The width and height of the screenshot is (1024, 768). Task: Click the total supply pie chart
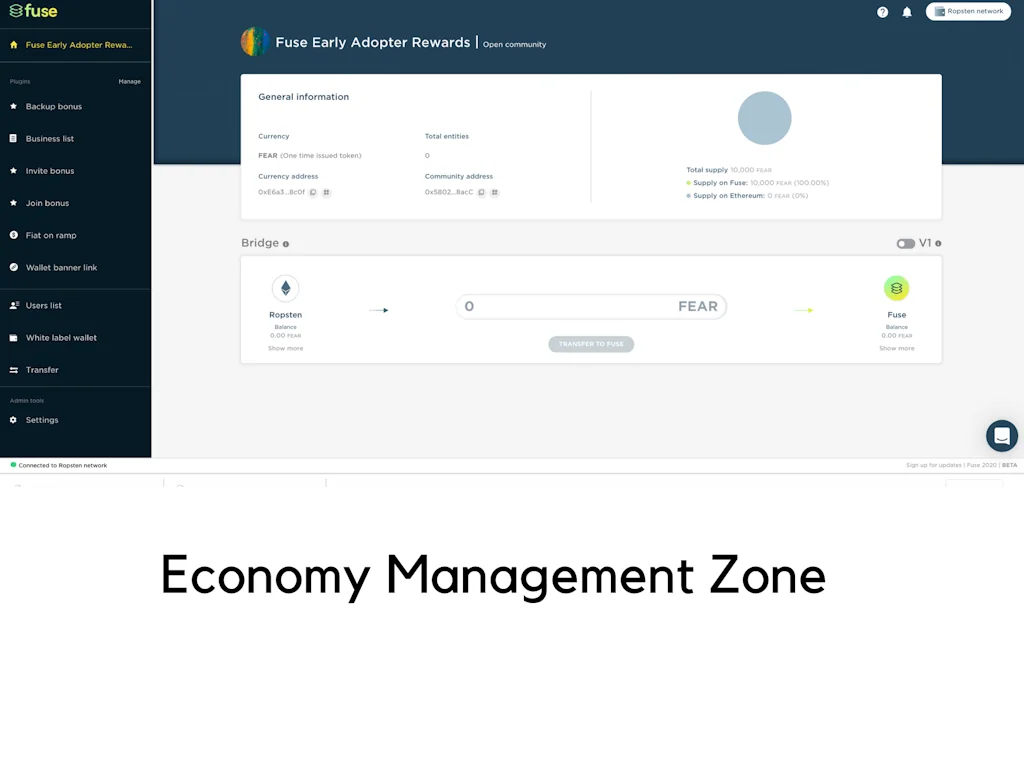[765, 118]
